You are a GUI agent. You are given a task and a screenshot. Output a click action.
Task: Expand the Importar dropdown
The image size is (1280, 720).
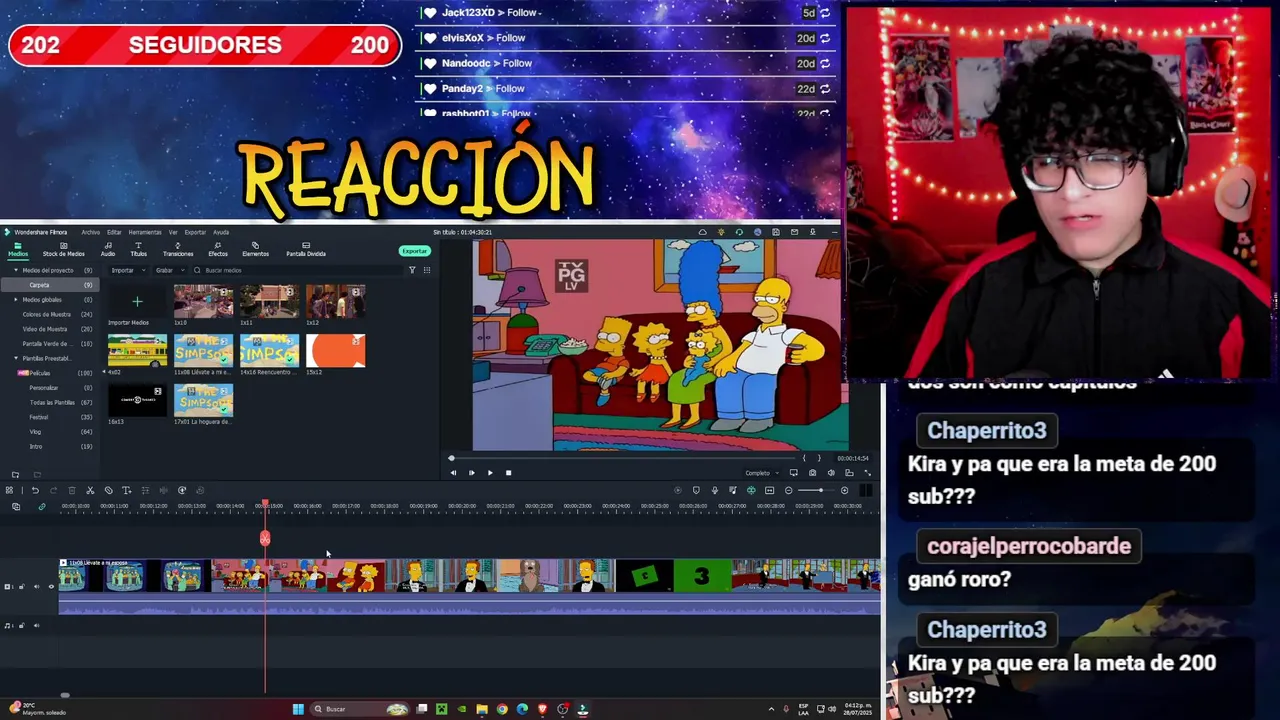pyautogui.click(x=127, y=270)
